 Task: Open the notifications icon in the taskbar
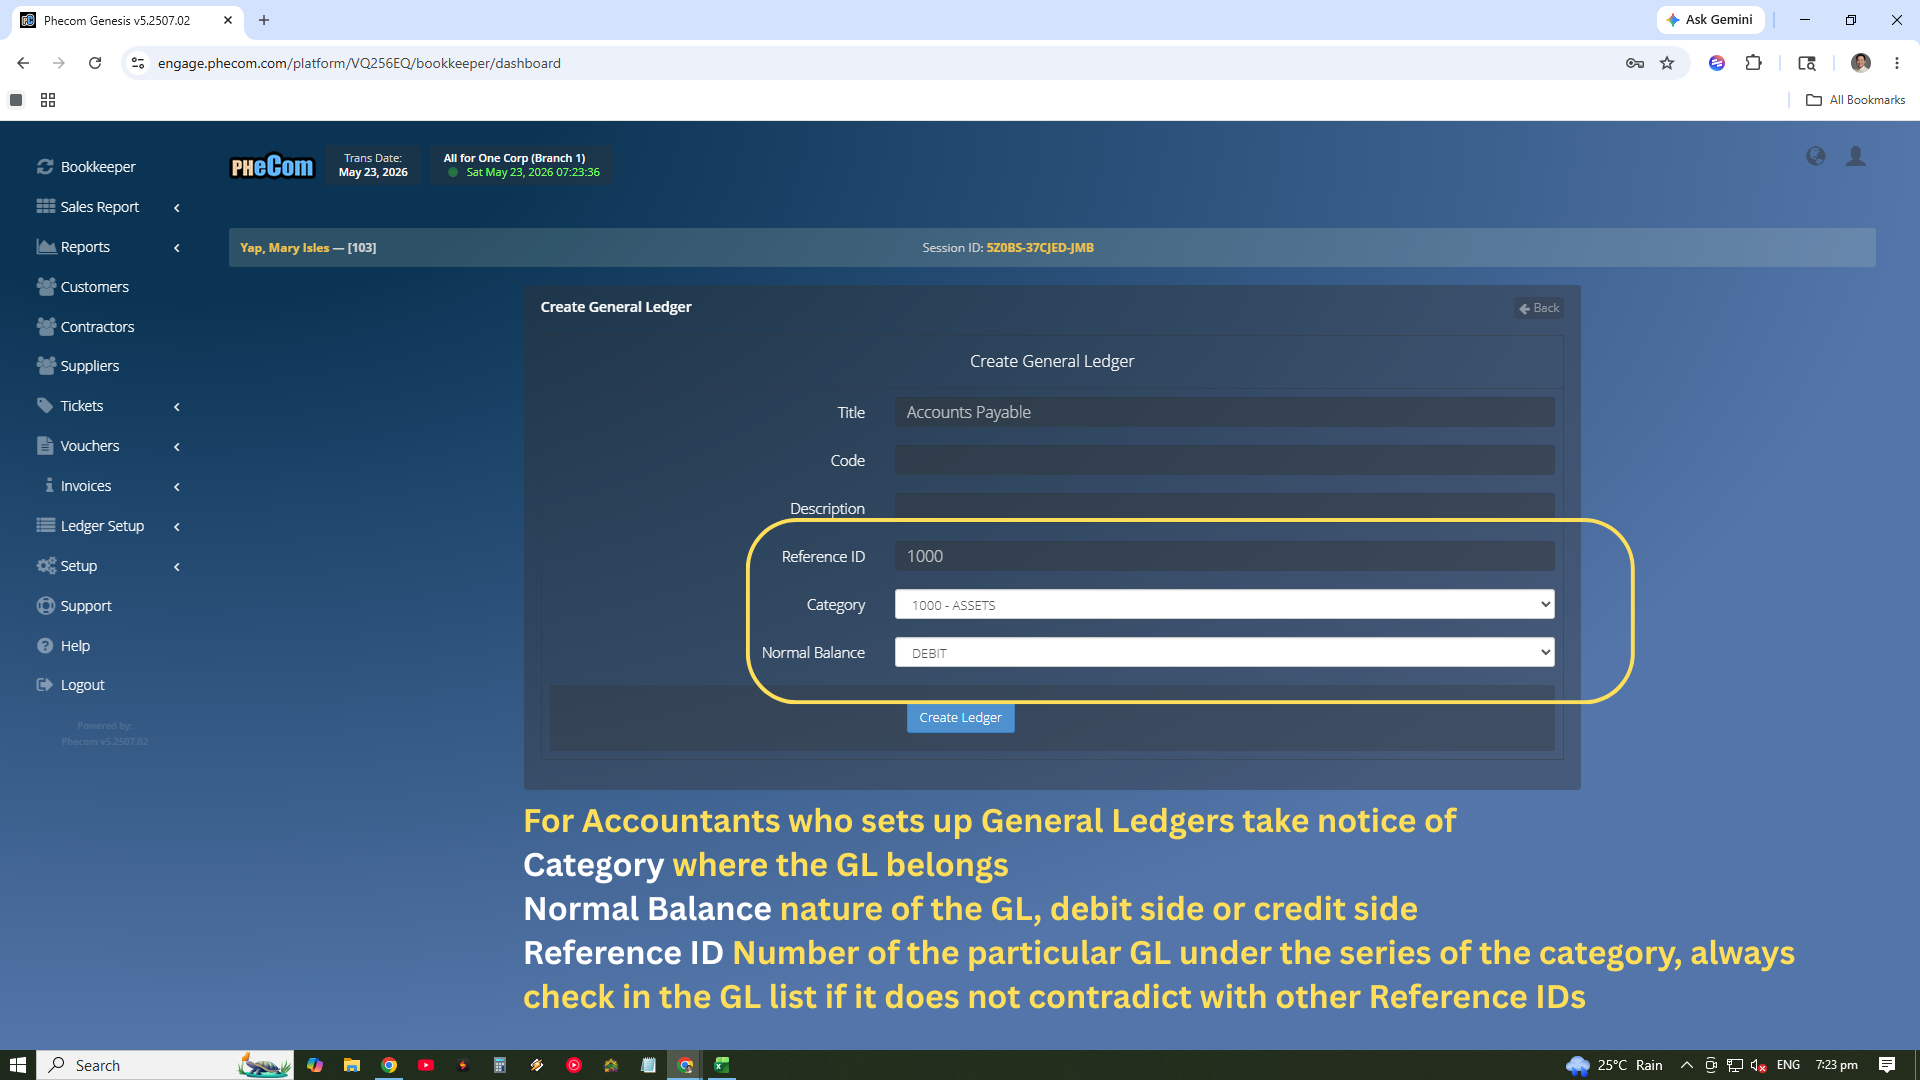tap(1887, 1065)
